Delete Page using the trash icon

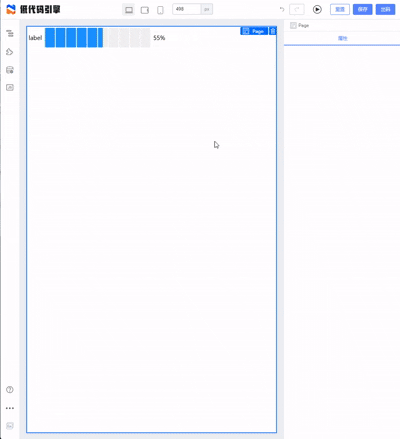click(273, 31)
